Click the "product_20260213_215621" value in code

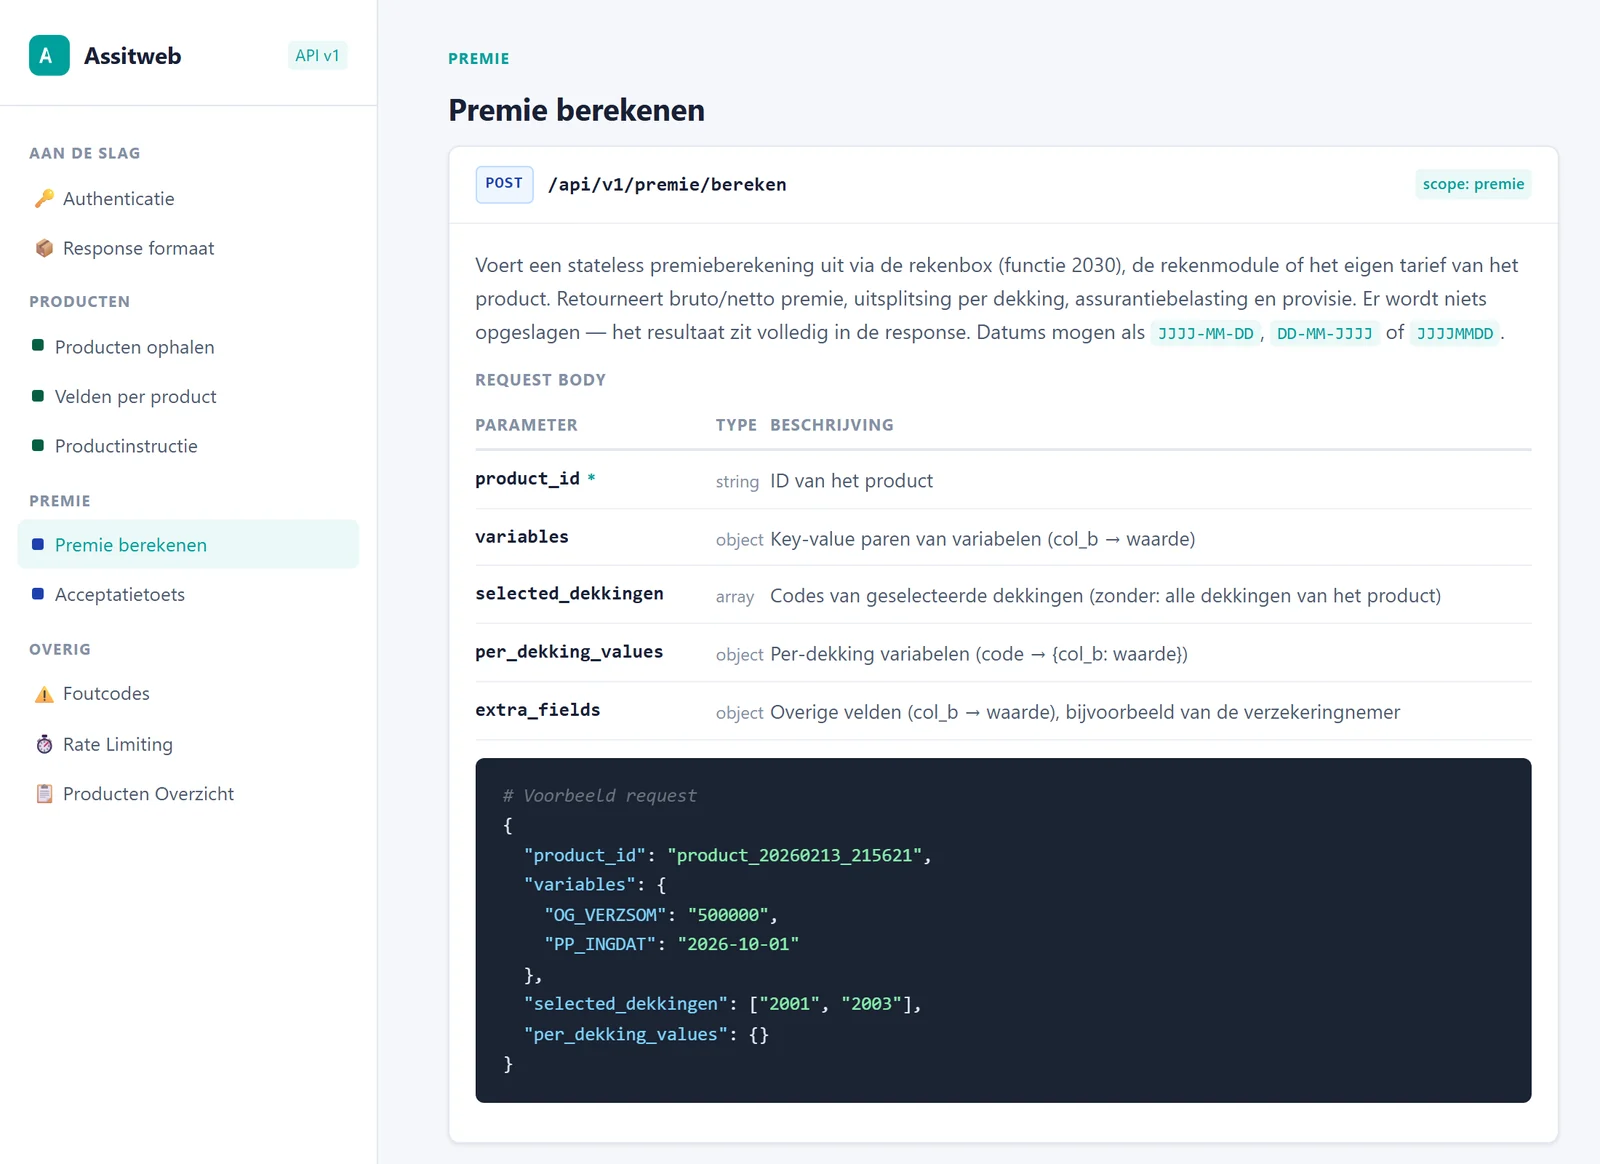pos(794,855)
